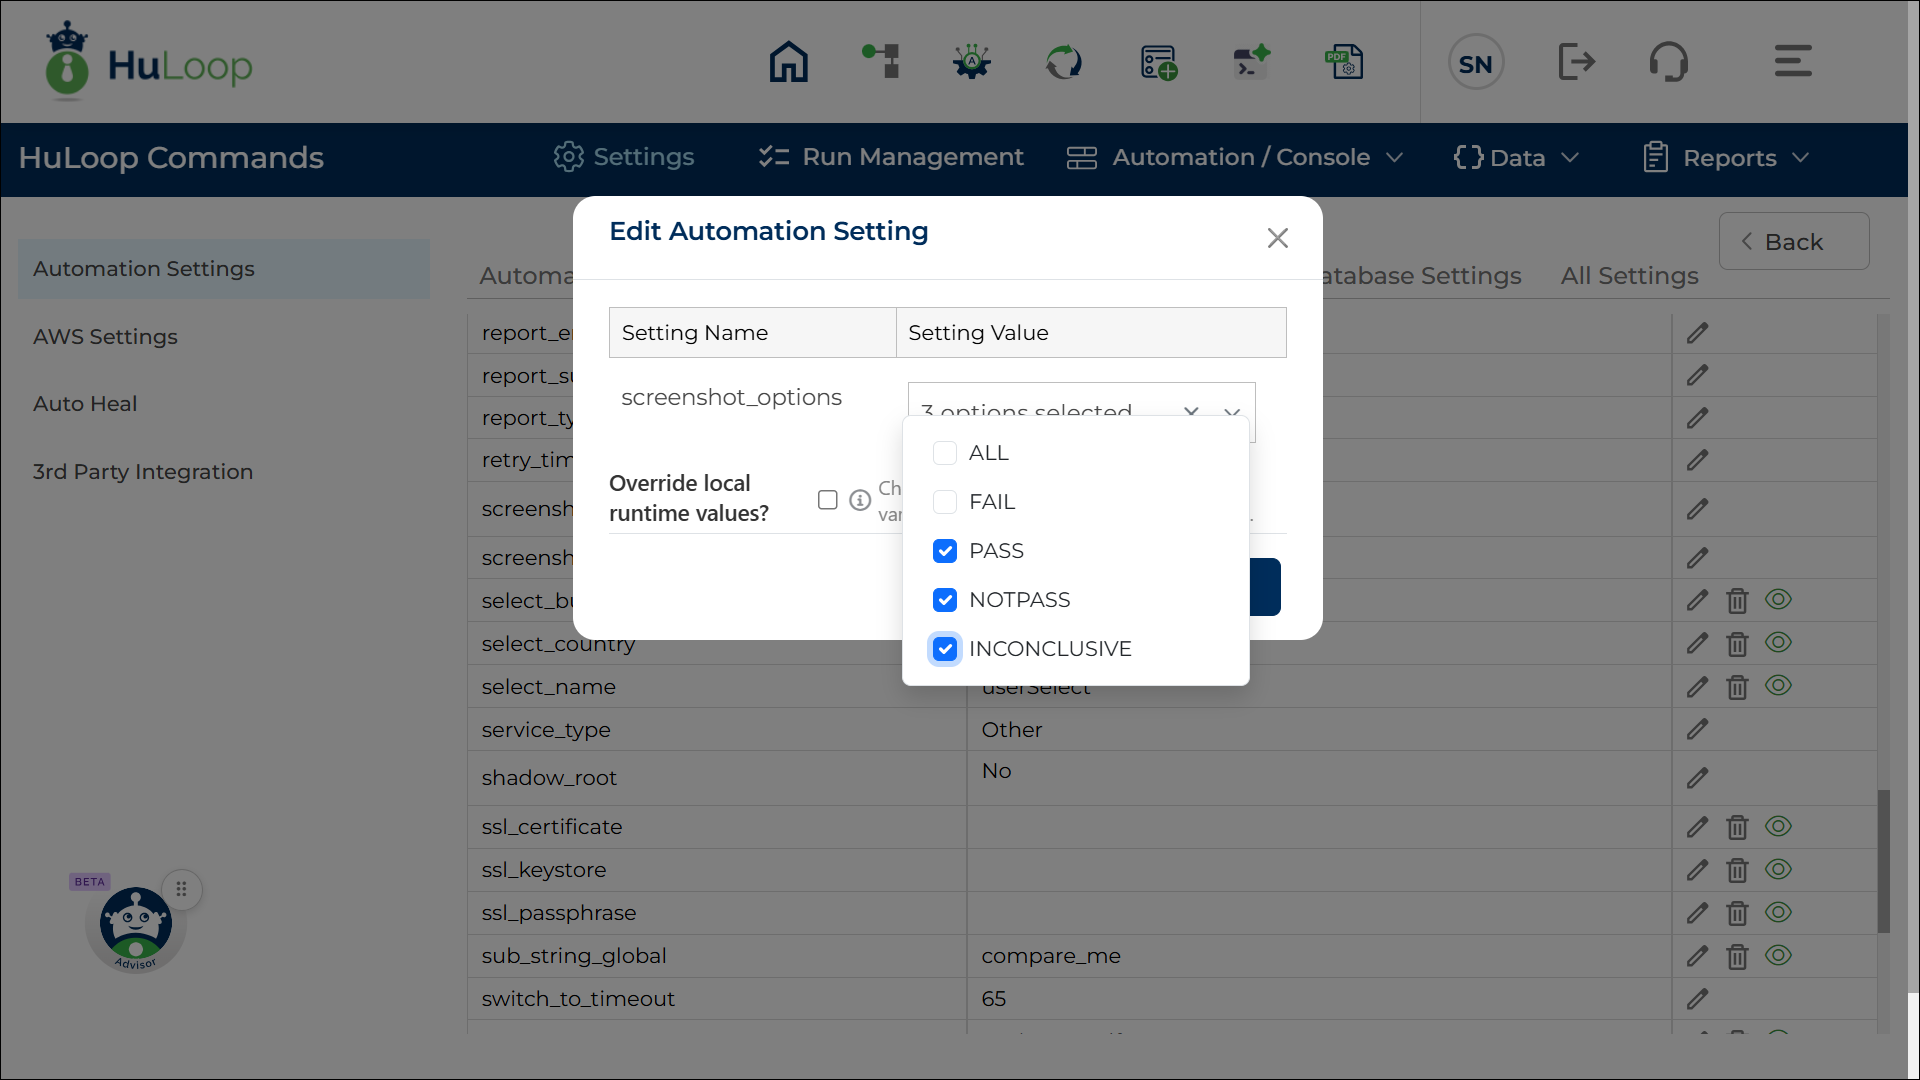Open the add-schedule icon with plus
The image size is (1920, 1080).
1159,62
